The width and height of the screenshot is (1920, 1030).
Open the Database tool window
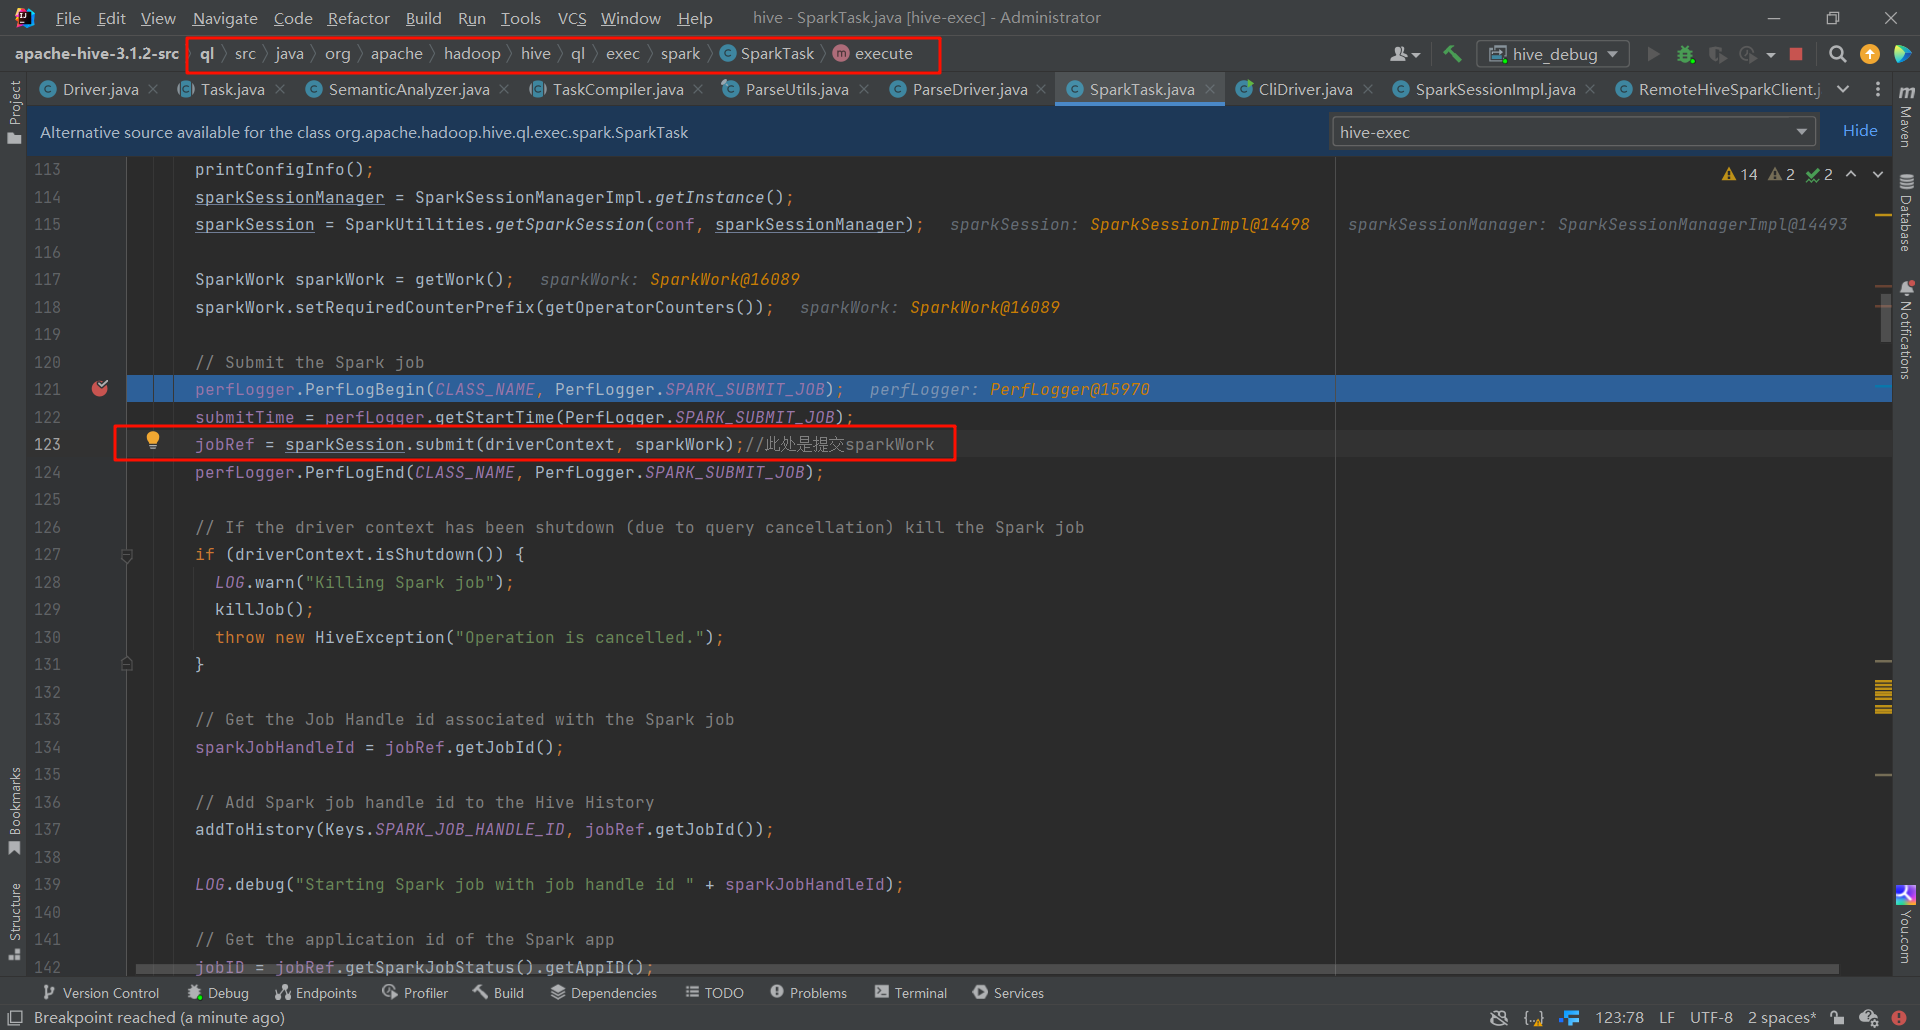click(x=1906, y=213)
